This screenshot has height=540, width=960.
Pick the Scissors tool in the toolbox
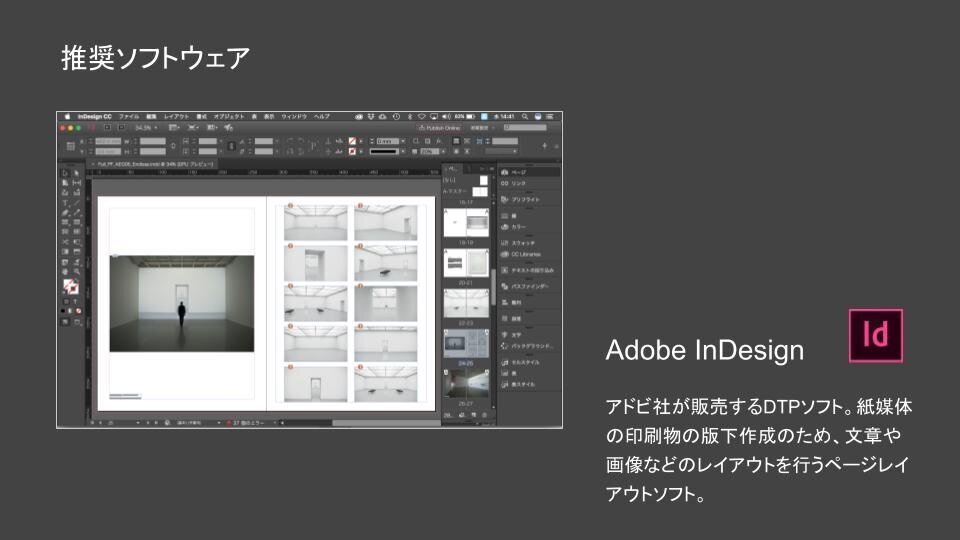click(65, 241)
